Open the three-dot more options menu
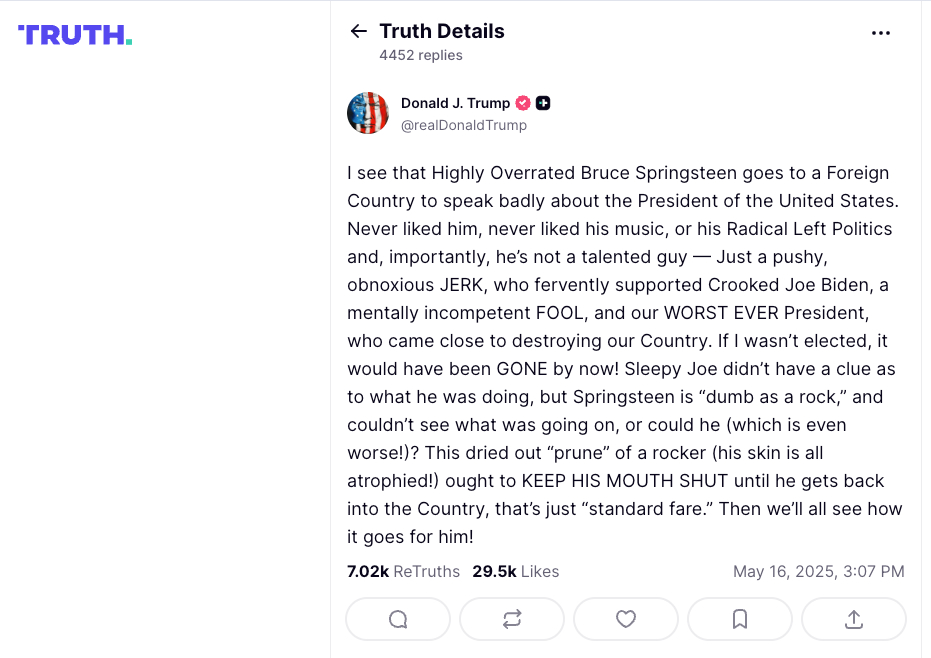The width and height of the screenshot is (931, 658). coord(880,33)
